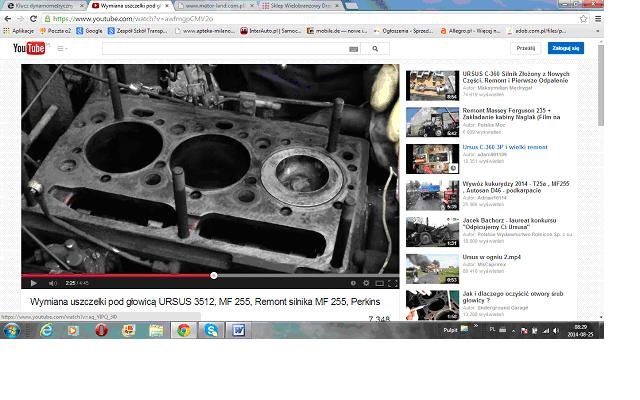This screenshot has width=640, height=400.
Task: Click the 'Prześlij' upload button
Action: click(525, 48)
